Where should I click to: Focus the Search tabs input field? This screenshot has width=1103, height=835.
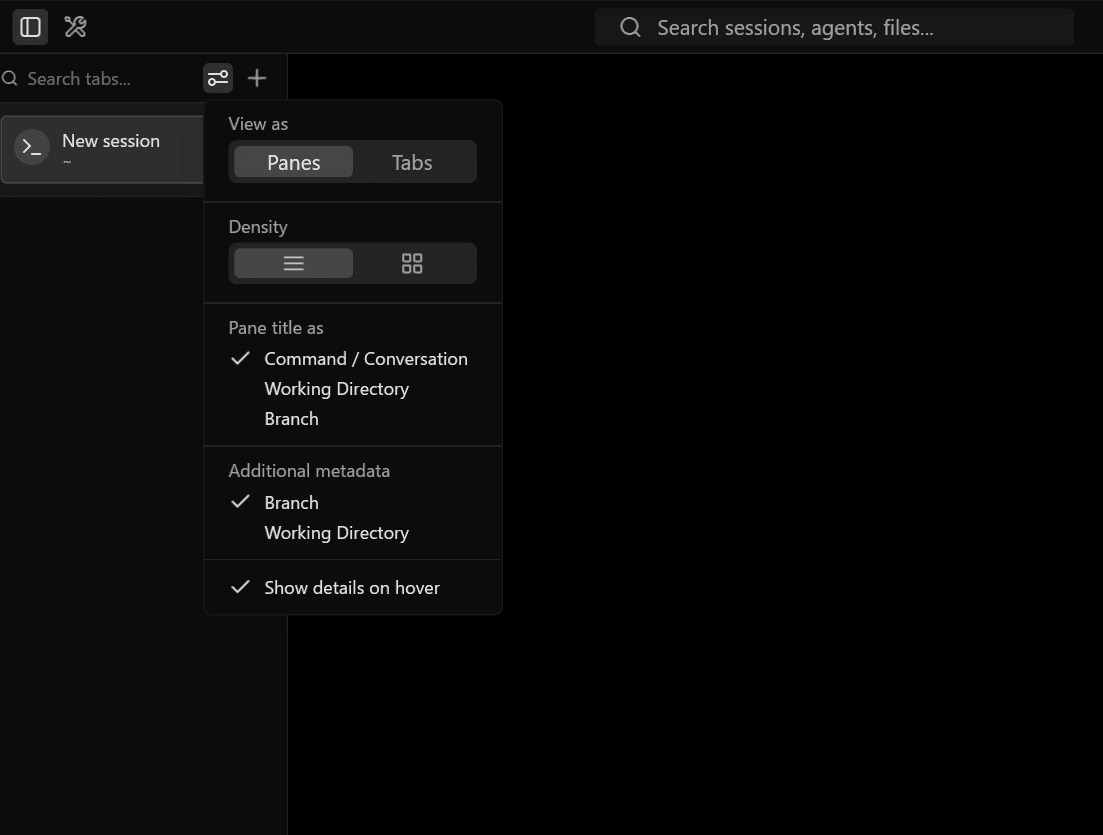100,79
